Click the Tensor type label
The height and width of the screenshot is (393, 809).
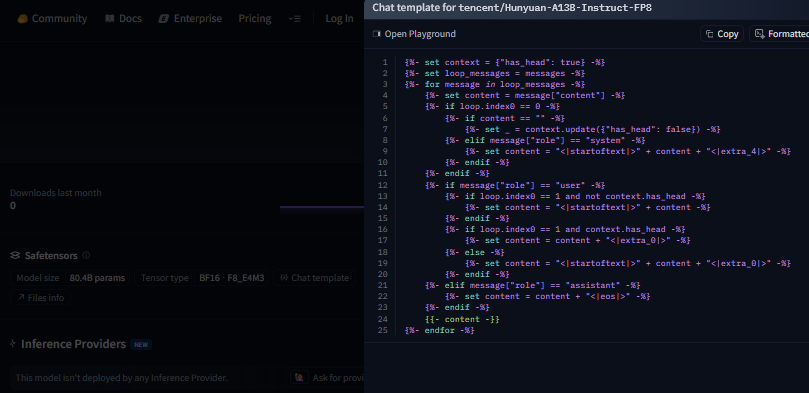pos(165,278)
